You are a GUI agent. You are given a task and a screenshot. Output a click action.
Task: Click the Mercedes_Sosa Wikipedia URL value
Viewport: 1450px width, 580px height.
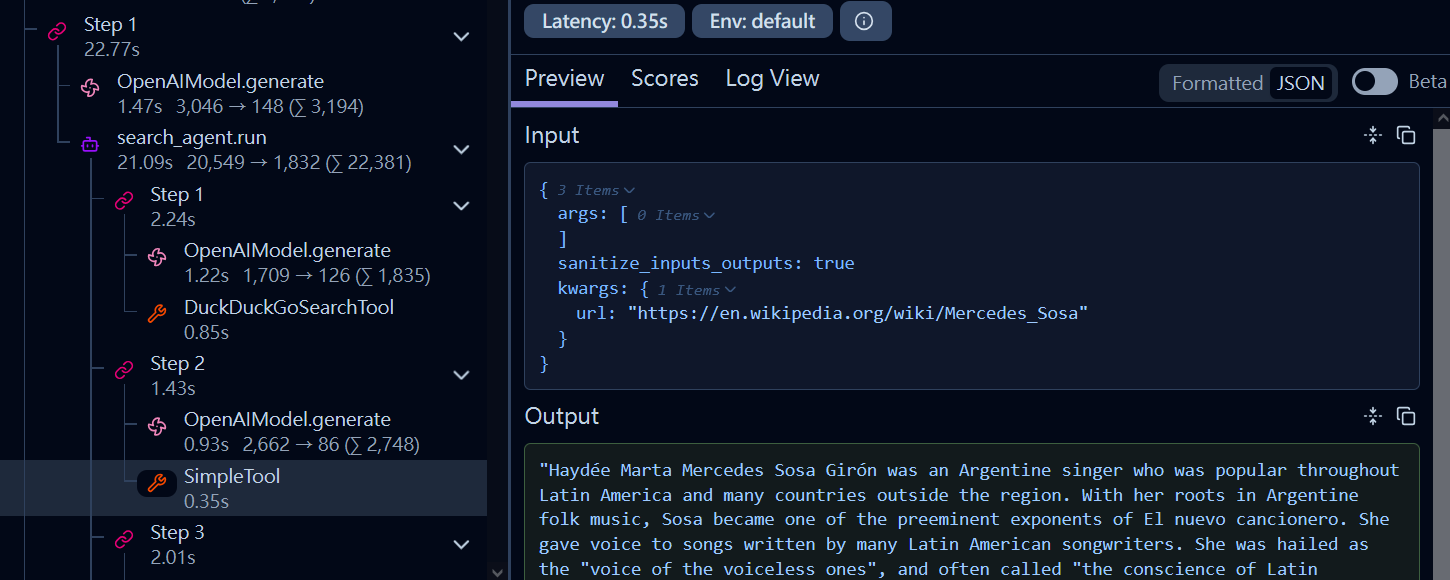(858, 314)
